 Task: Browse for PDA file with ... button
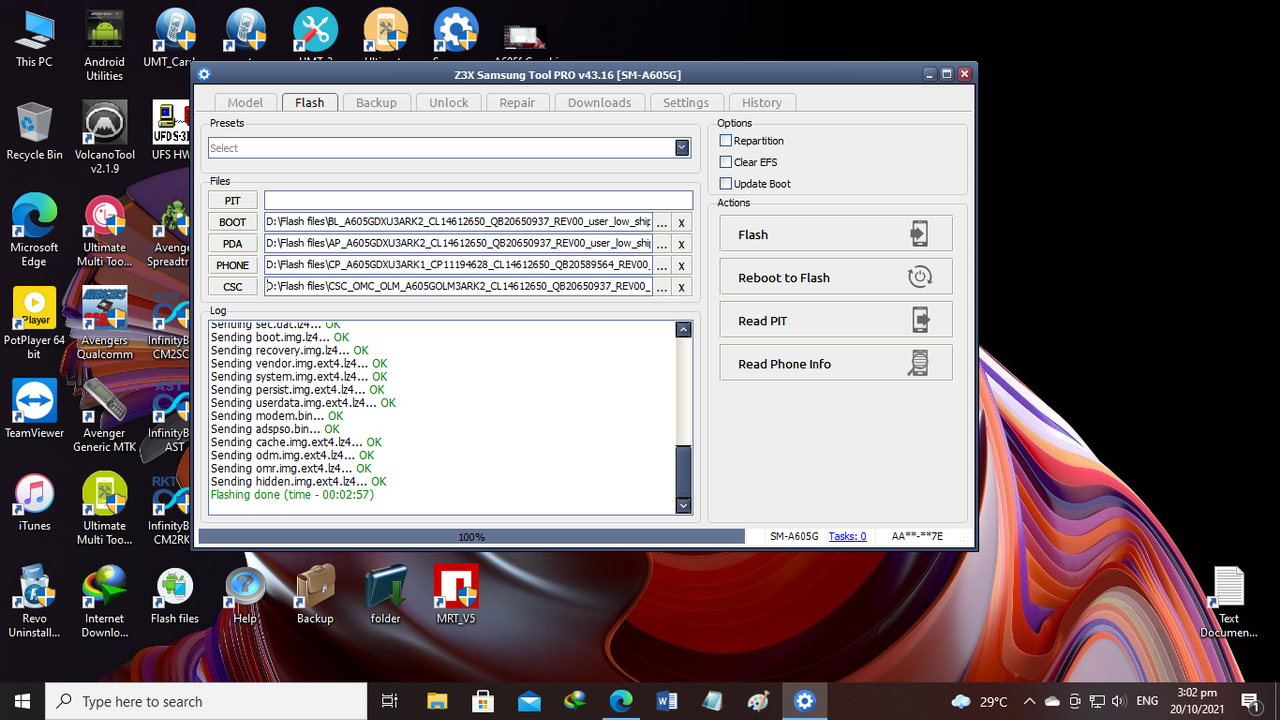click(662, 244)
